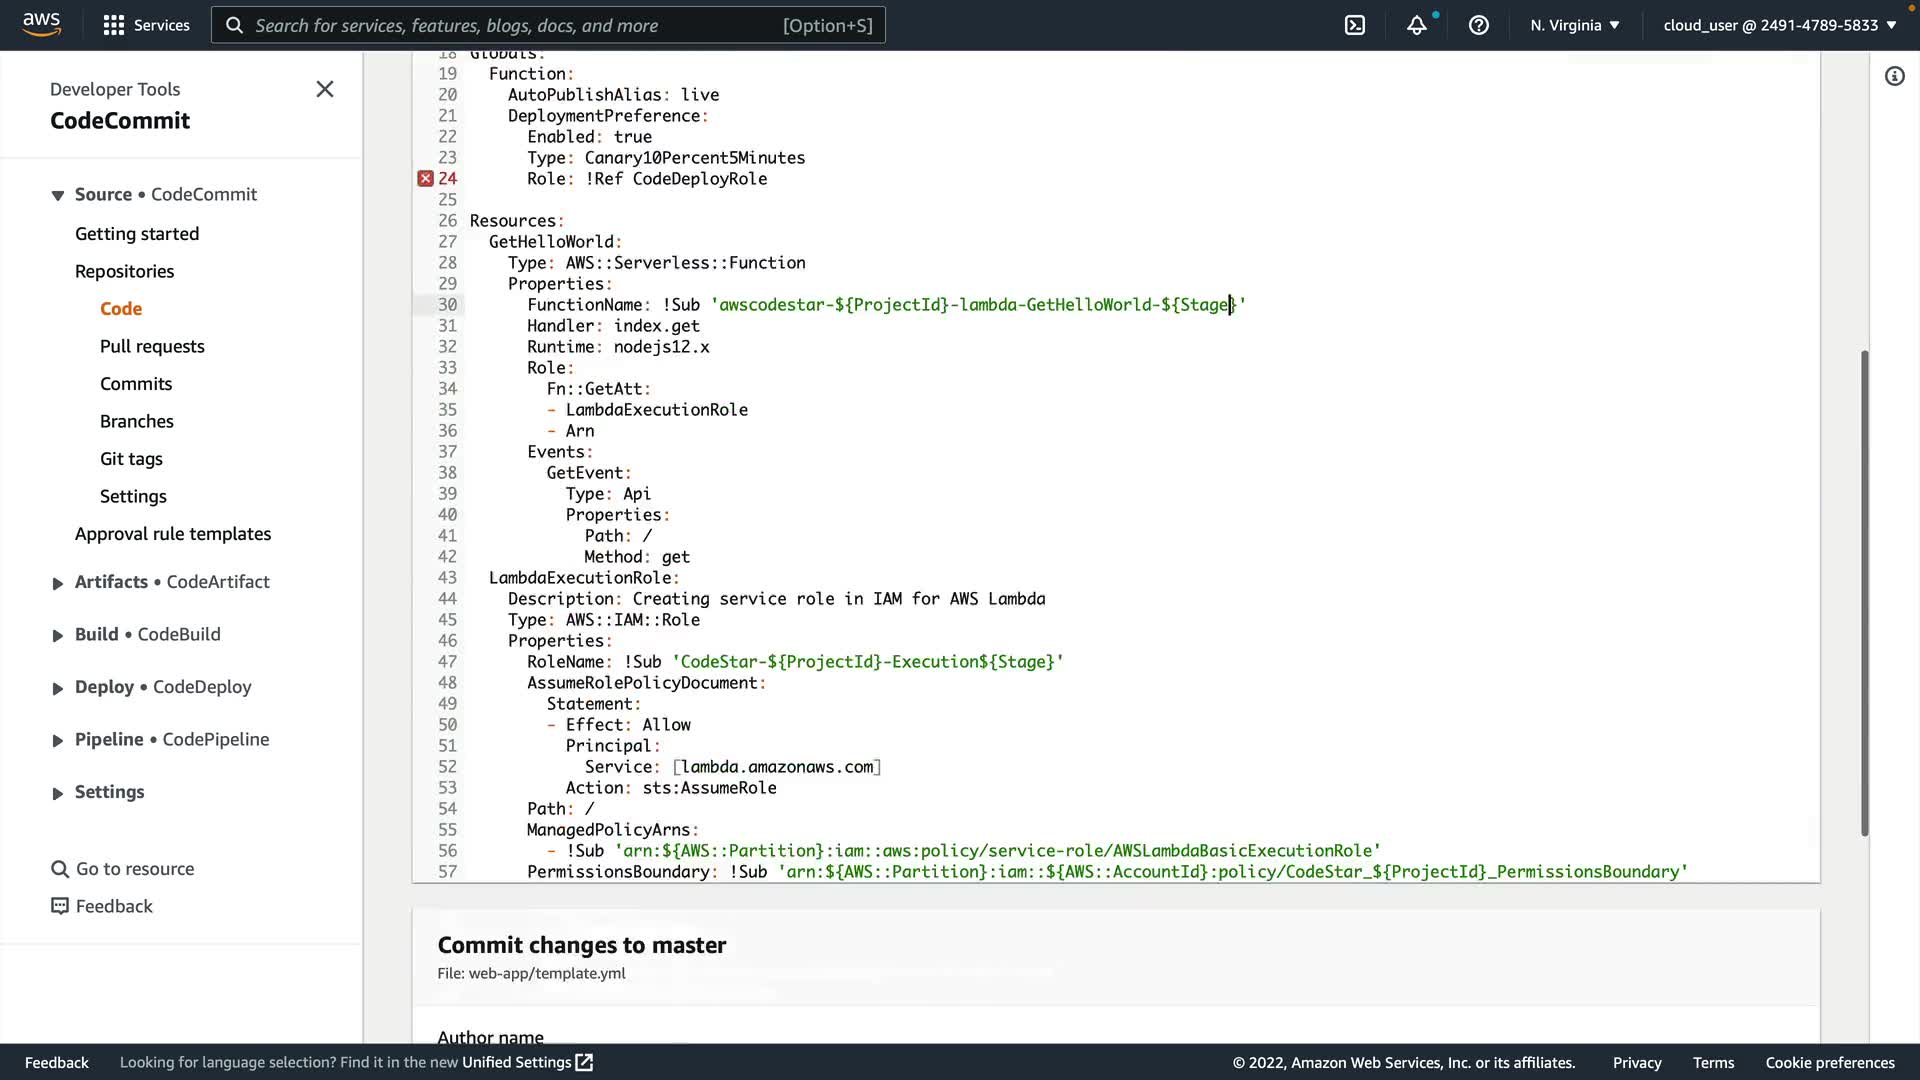The width and height of the screenshot is (1920, 1080).
Task: Click Cookie preferences in footer
Action: point(1829,1062)
